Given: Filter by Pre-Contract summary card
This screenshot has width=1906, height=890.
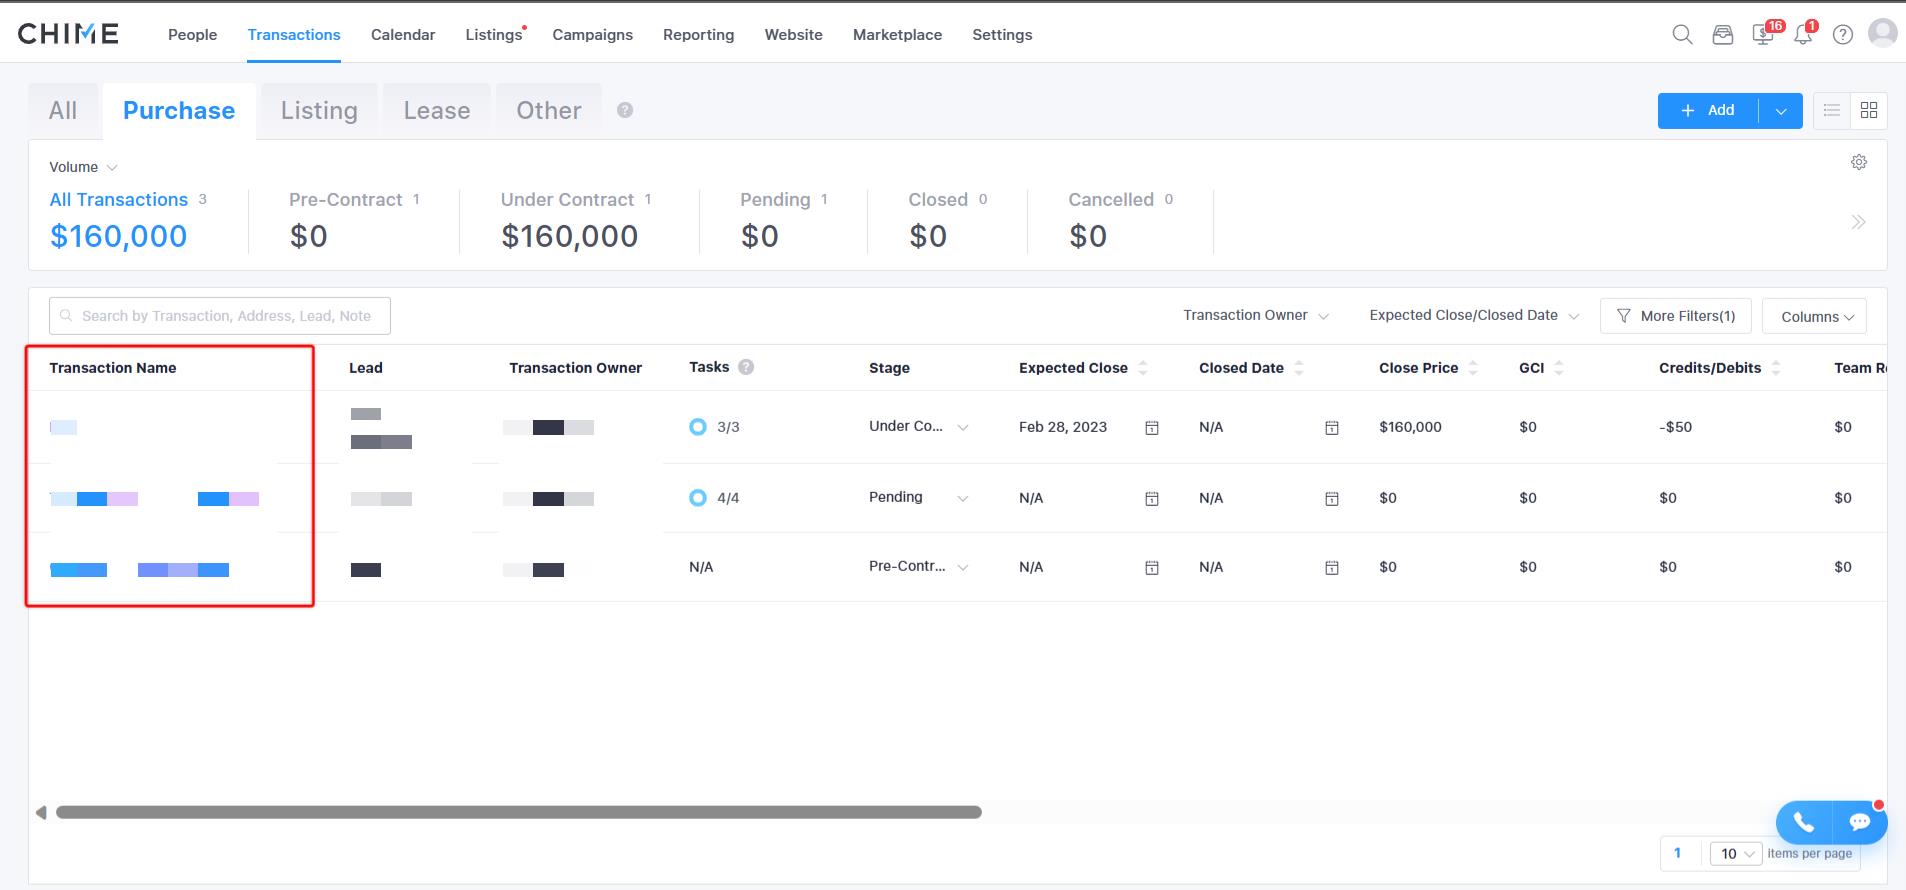Looking at the screenshot, I should 354,221.
